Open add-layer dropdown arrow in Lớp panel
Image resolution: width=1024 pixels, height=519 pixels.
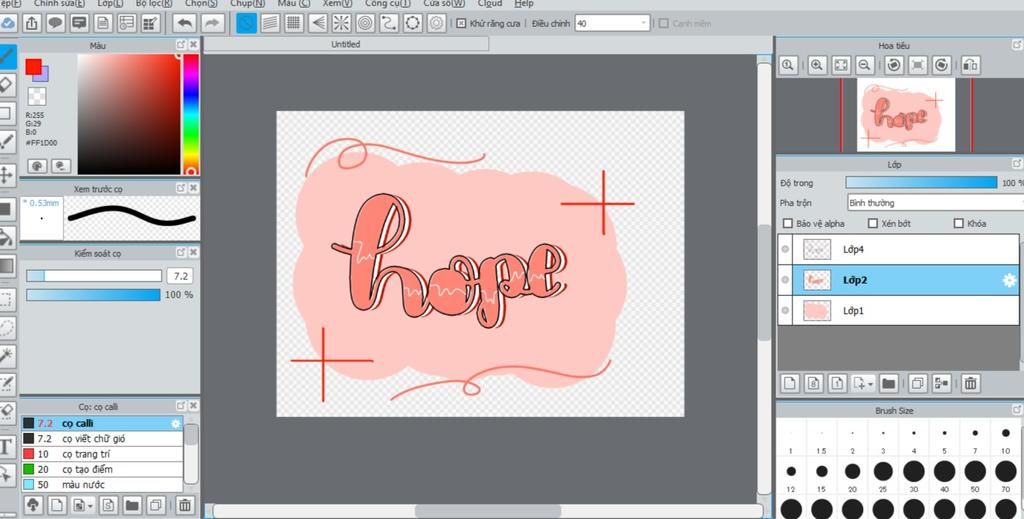click(x=871, y=384)
